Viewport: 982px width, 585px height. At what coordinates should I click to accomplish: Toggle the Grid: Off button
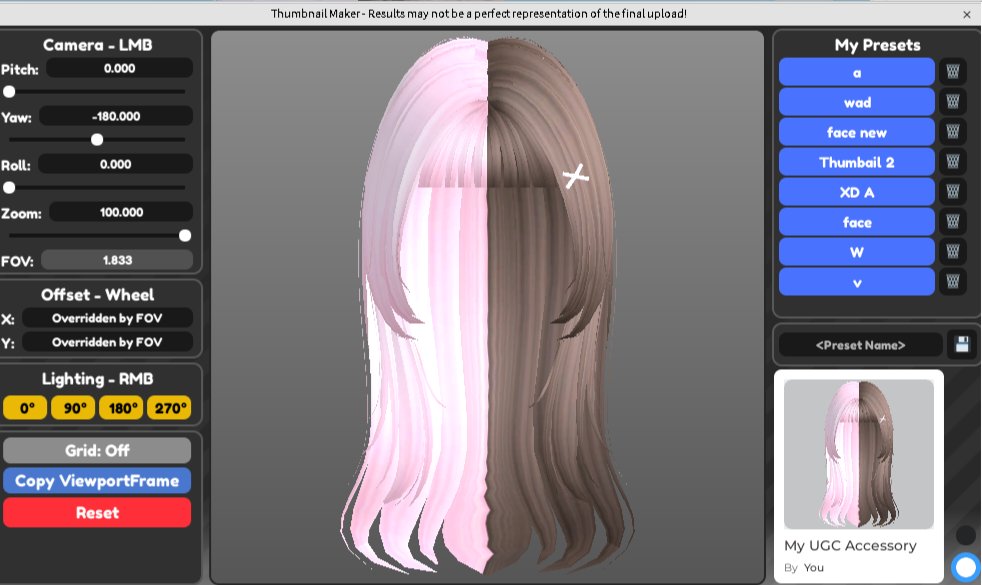[x=97, y=450]
